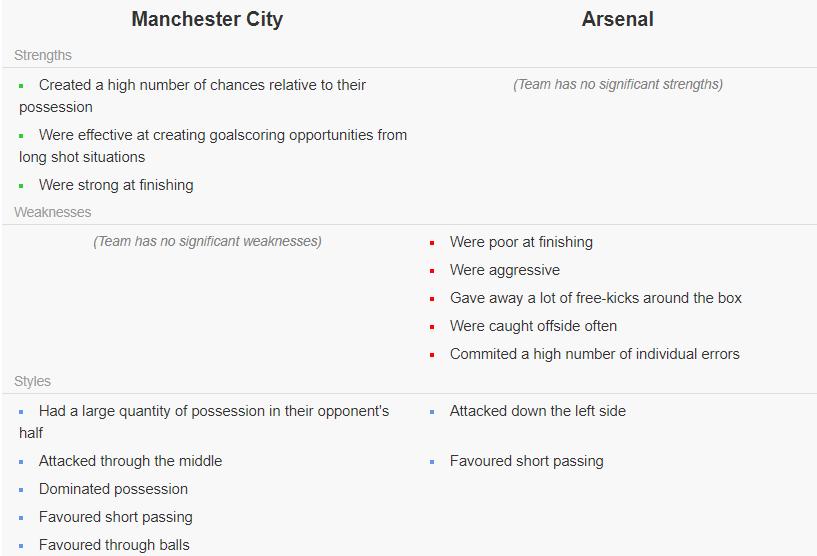Click 'Created a high number of chances' strength
817x556 pixels.
pyautogui.click(x=202, y=85)
